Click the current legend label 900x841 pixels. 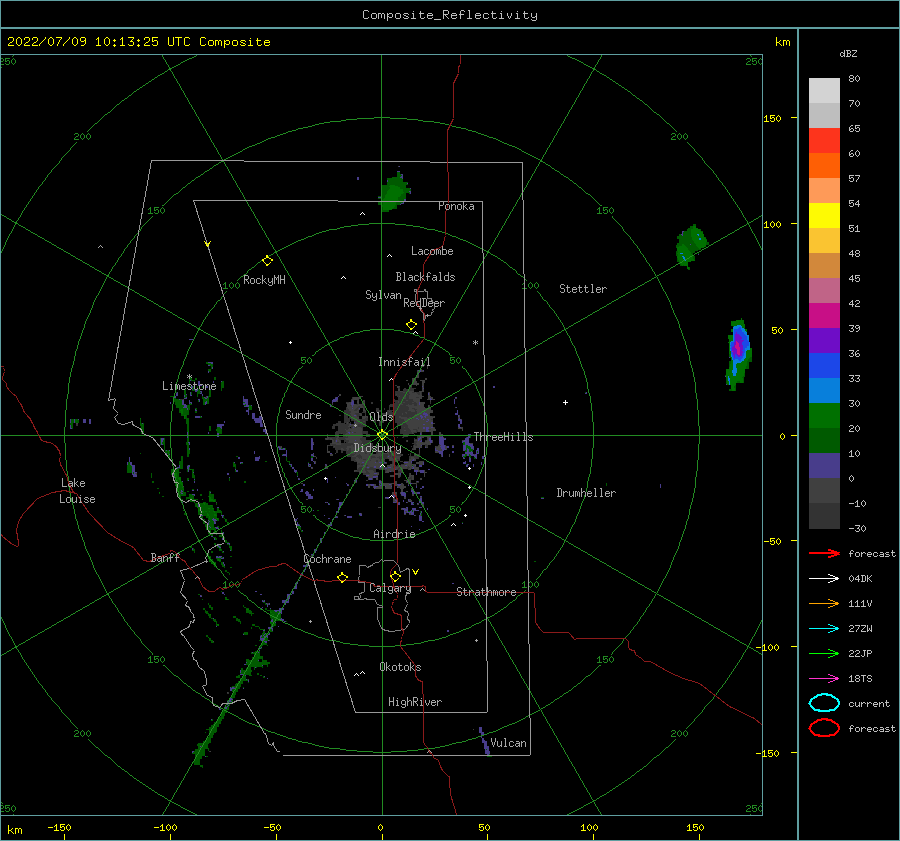coord(869,703)
